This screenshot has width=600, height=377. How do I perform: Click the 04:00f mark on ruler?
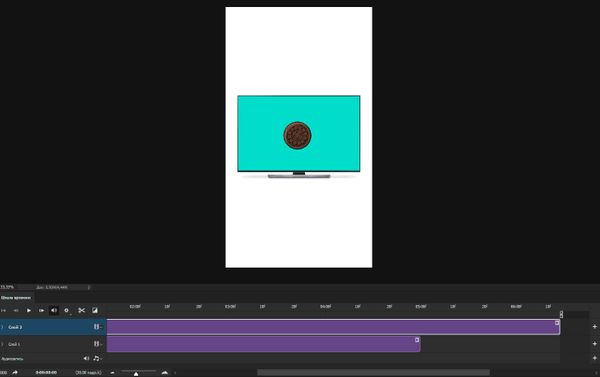click(326, 307)
